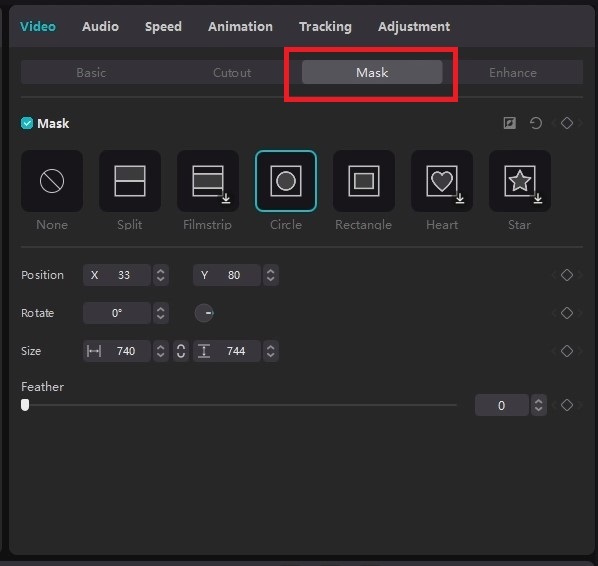598x566 pixels.
Task: Click the Rotate stepper arrows
Action: click(x=161, y=313)
